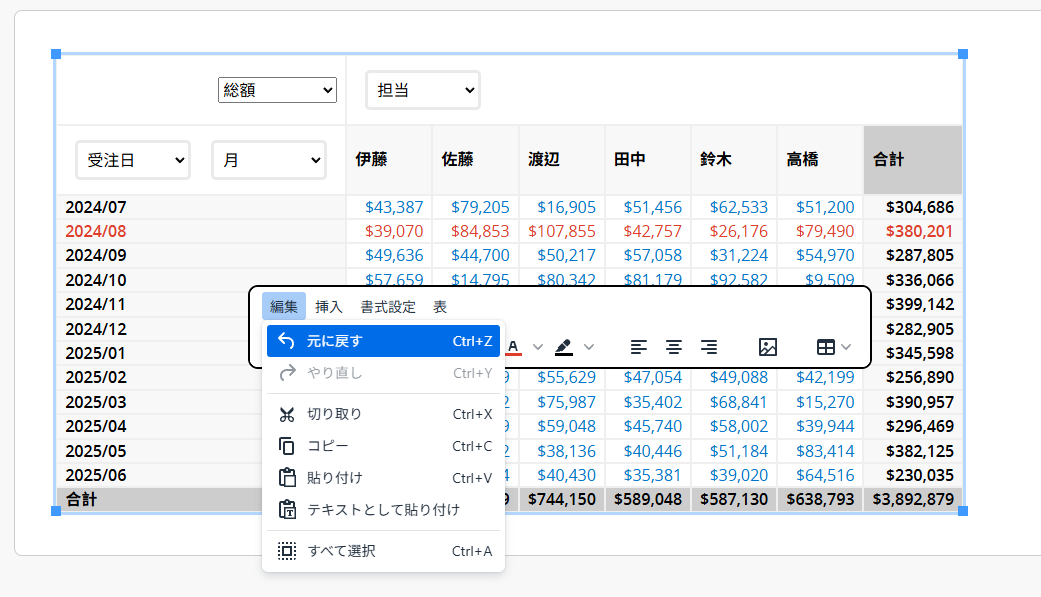Click the insert image icon
This screenshot has height=597, width=1041.
click(768, 347)
